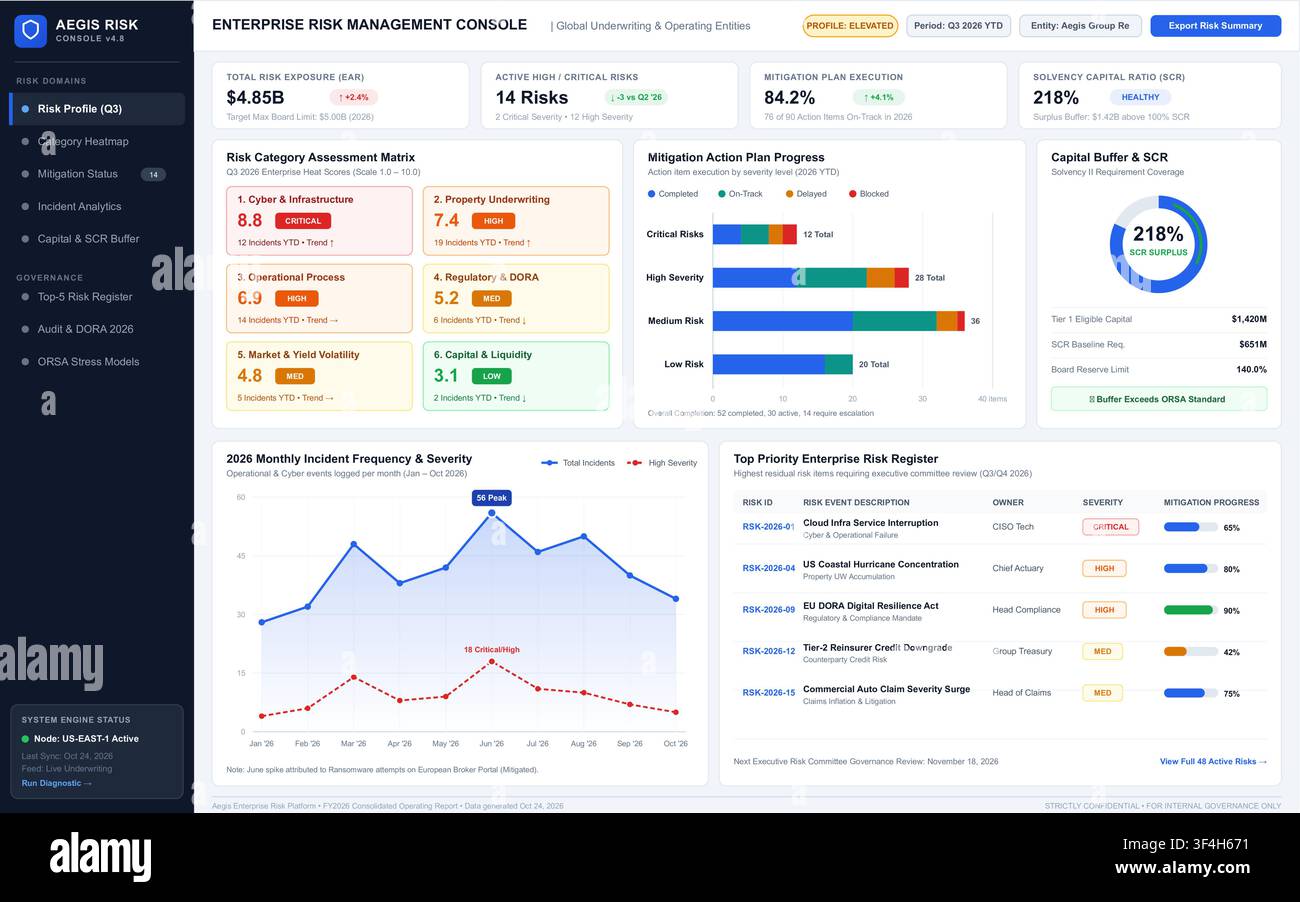Screen dimensions: 1300x902
Task: Select the Market & Yield Volatility card
Action: pyautogui.click(x=319, y=376)
